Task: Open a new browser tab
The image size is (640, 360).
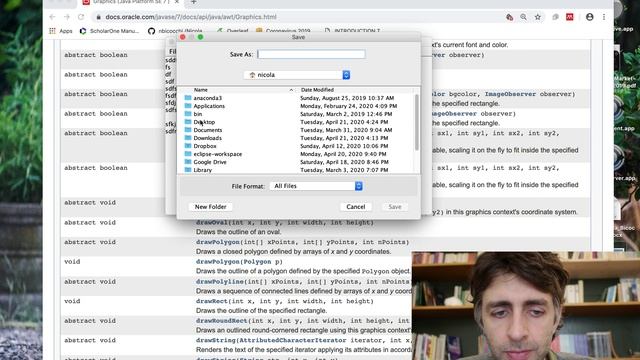Action: click(193, 2)
